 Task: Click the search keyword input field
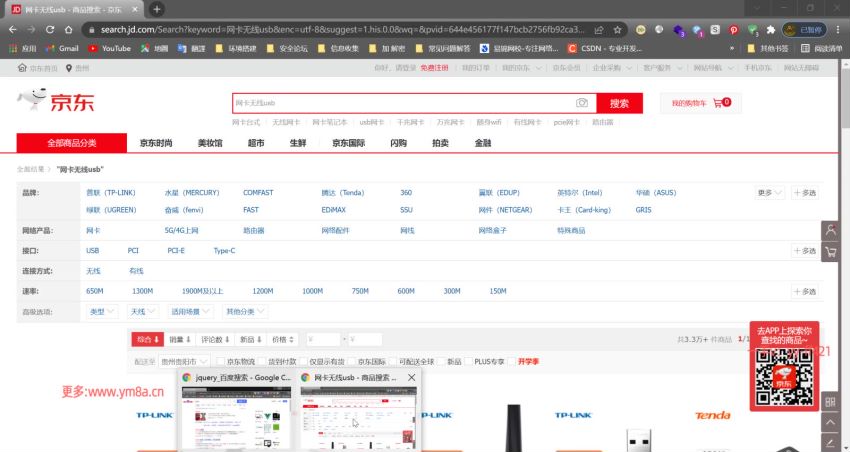pos(400,103)
